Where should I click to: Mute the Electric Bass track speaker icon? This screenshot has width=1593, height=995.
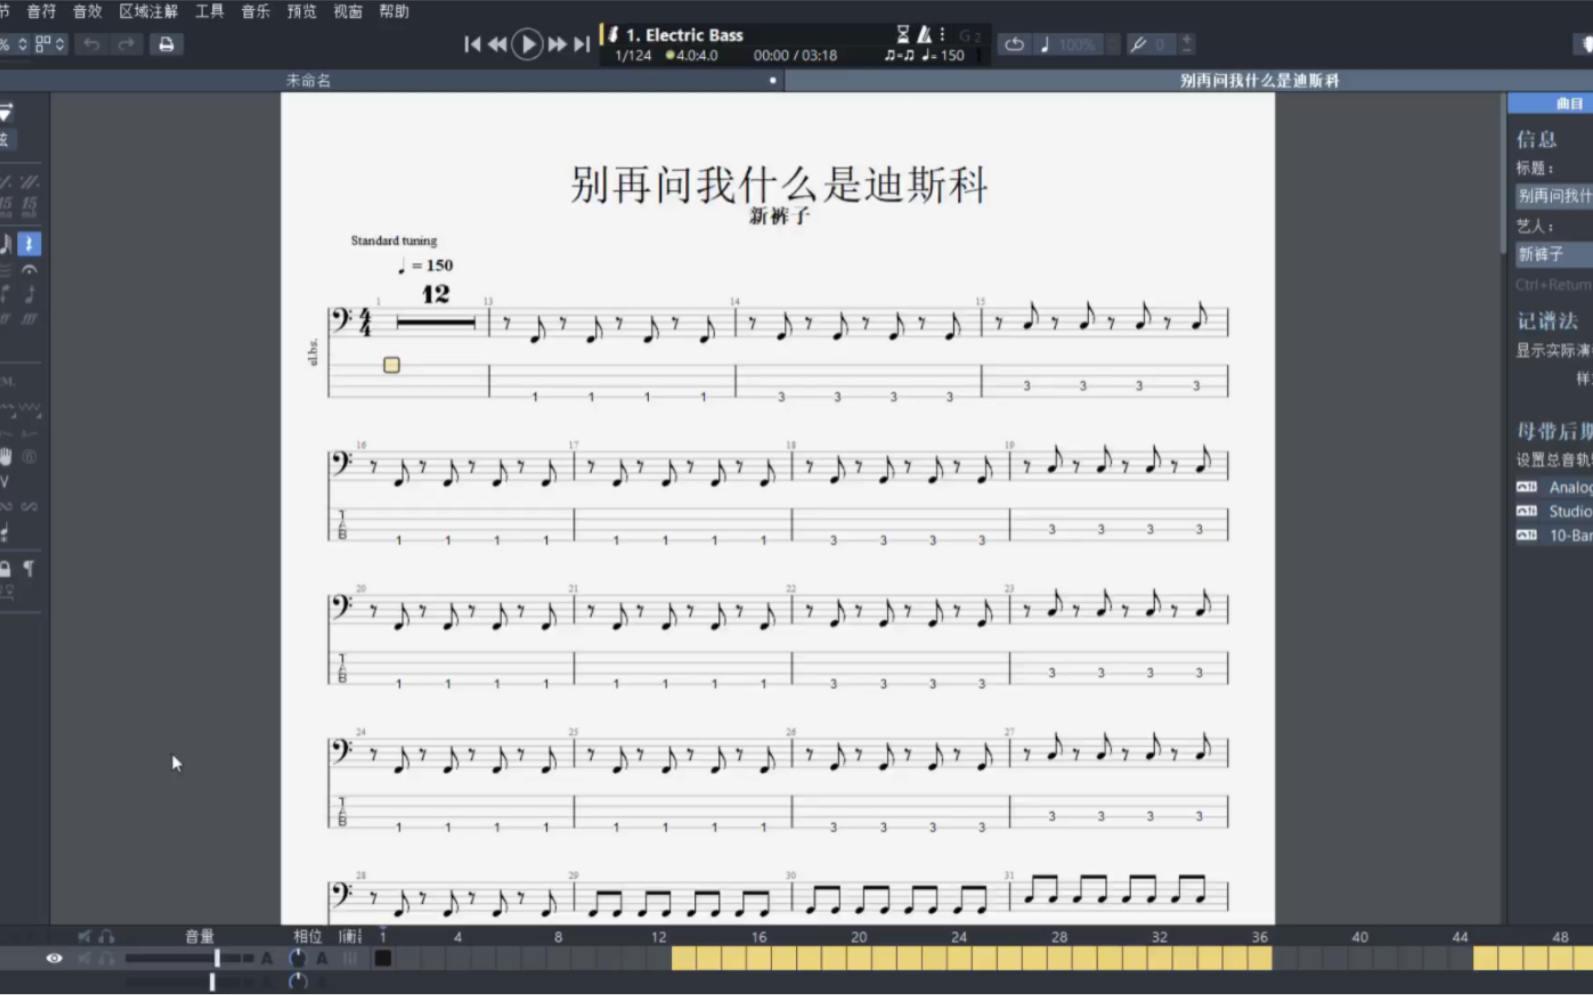point(84,958)
